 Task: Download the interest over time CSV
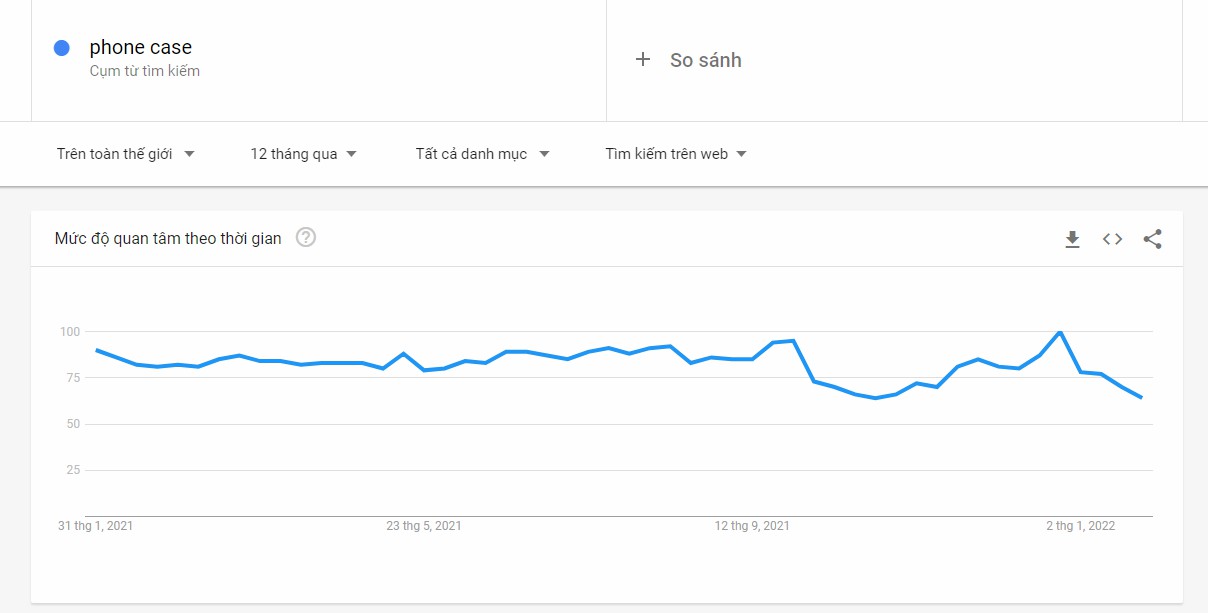[1072, 239]
